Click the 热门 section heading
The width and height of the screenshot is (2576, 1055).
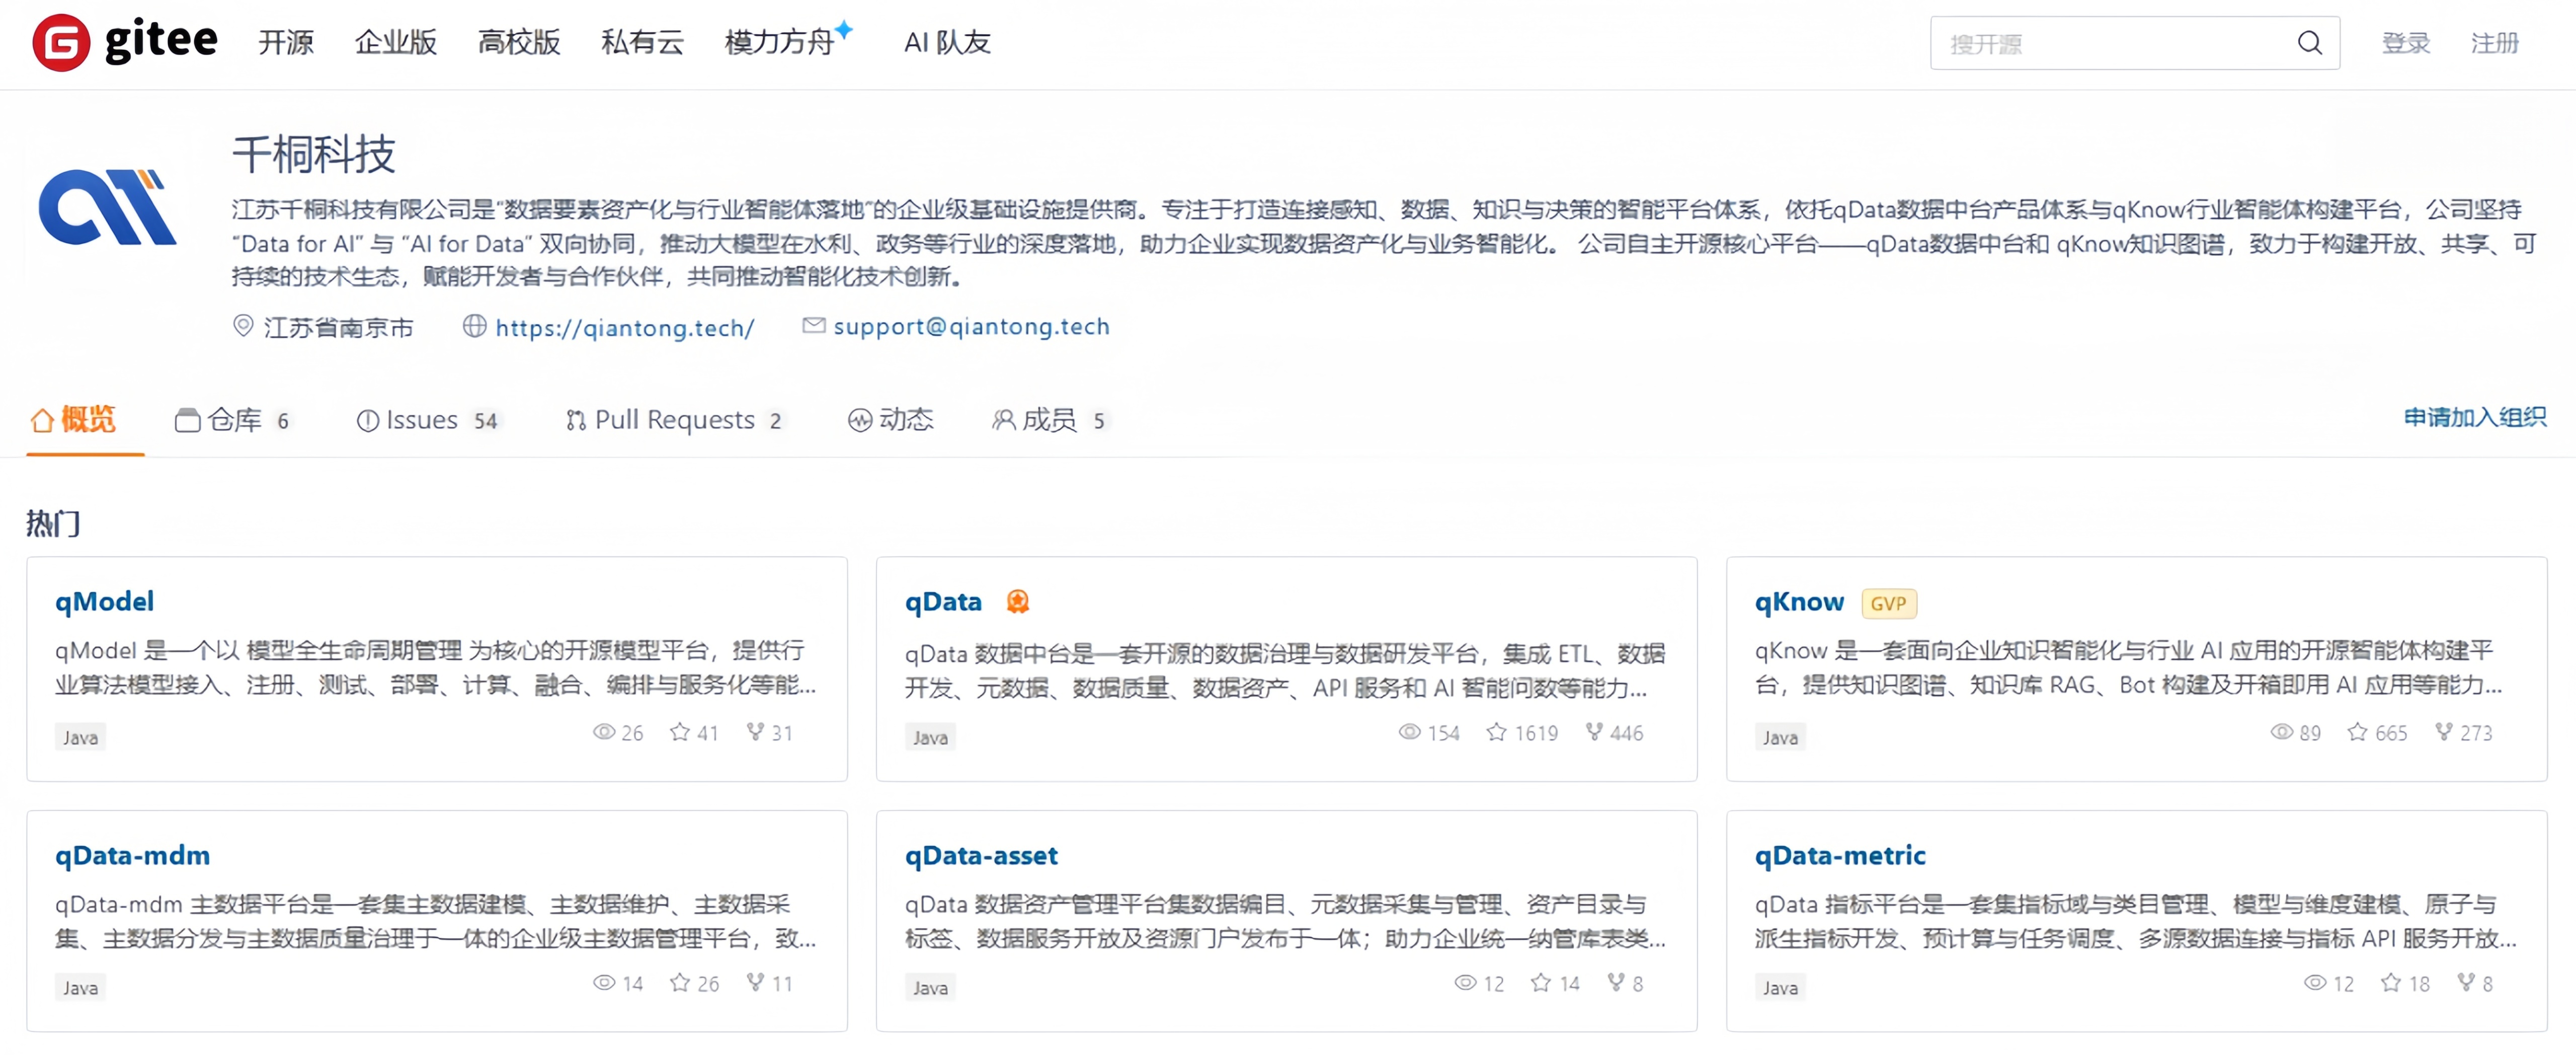click(x=53, y=523)
